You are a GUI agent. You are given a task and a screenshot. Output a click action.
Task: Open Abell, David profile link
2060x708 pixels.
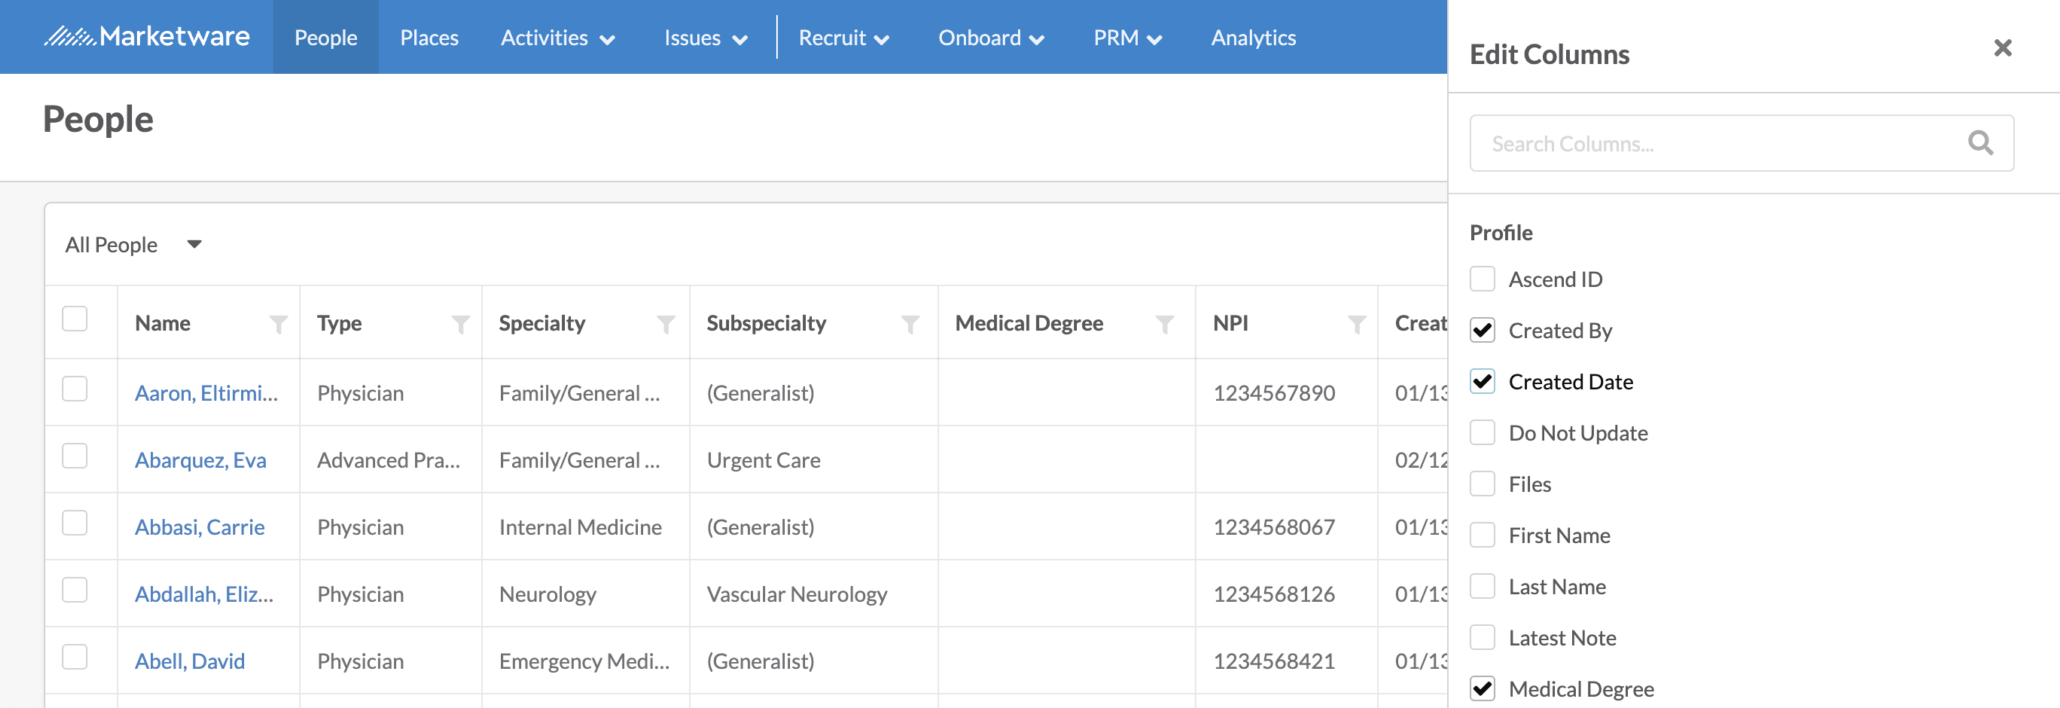click(x=189, y=661)
